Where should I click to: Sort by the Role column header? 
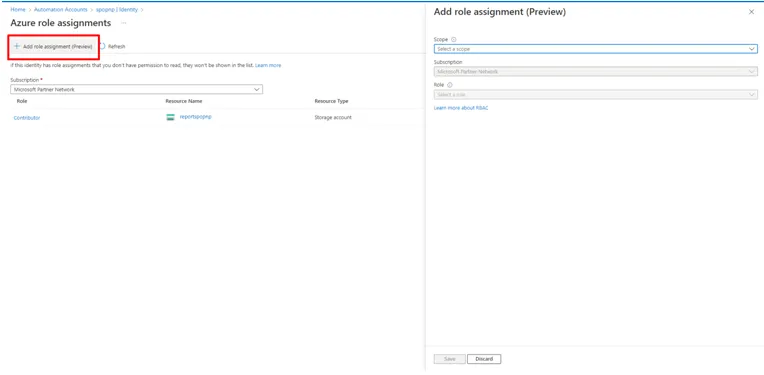pos(22,101)
